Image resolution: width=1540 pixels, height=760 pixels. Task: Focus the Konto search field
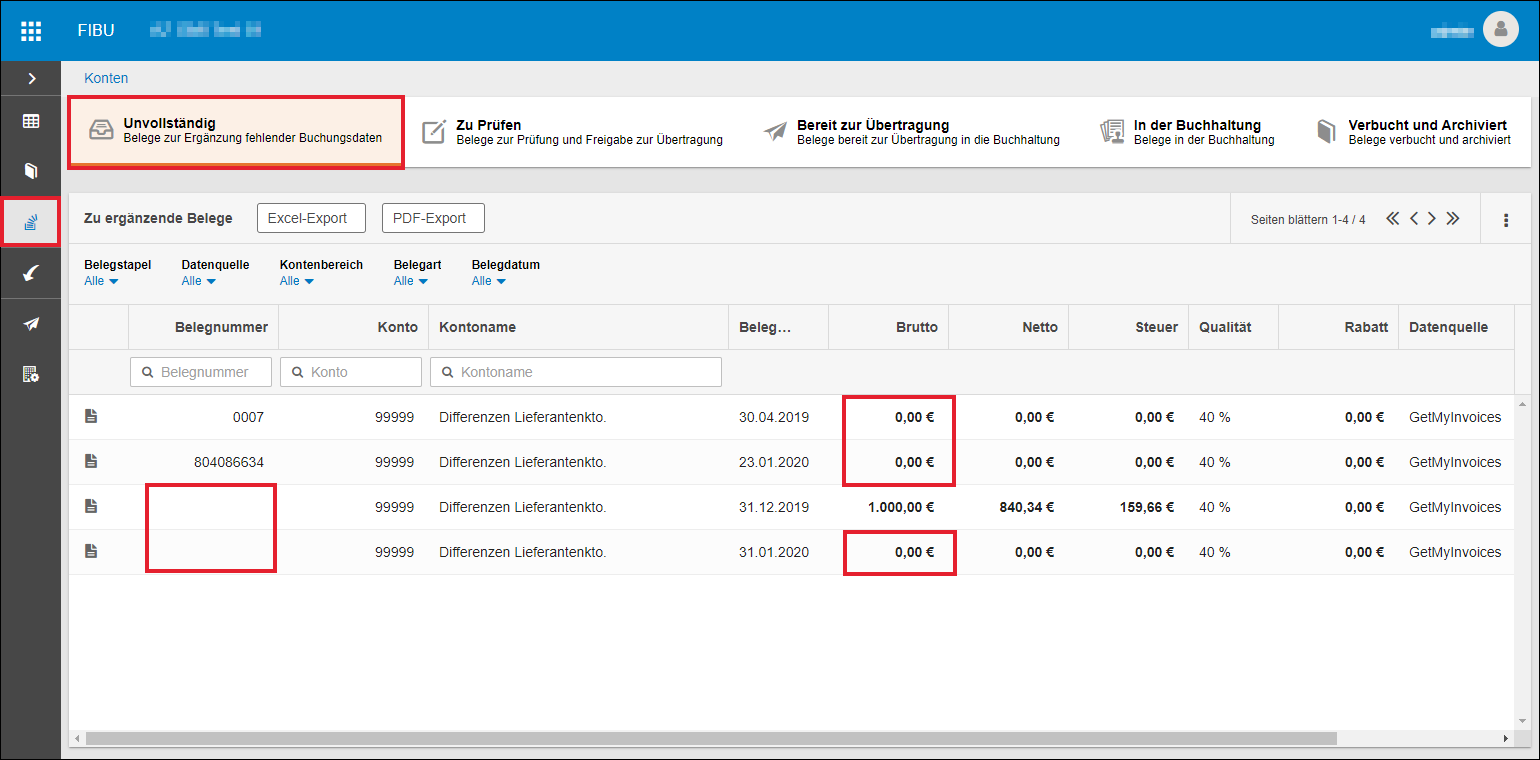click(x=351, y=372)
